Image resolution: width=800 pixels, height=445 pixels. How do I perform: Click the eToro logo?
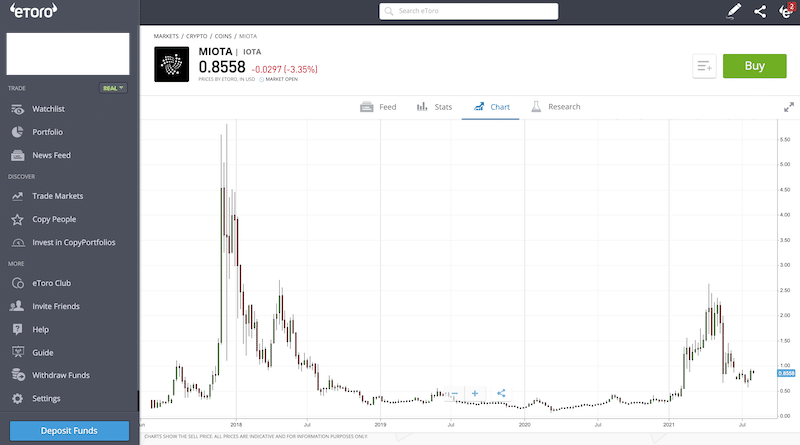click(34, 11)
